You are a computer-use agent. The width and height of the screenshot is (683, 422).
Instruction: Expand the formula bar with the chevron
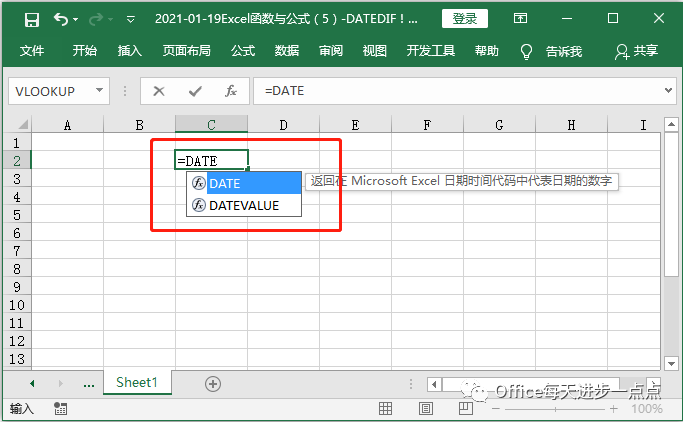click(668, 90)
